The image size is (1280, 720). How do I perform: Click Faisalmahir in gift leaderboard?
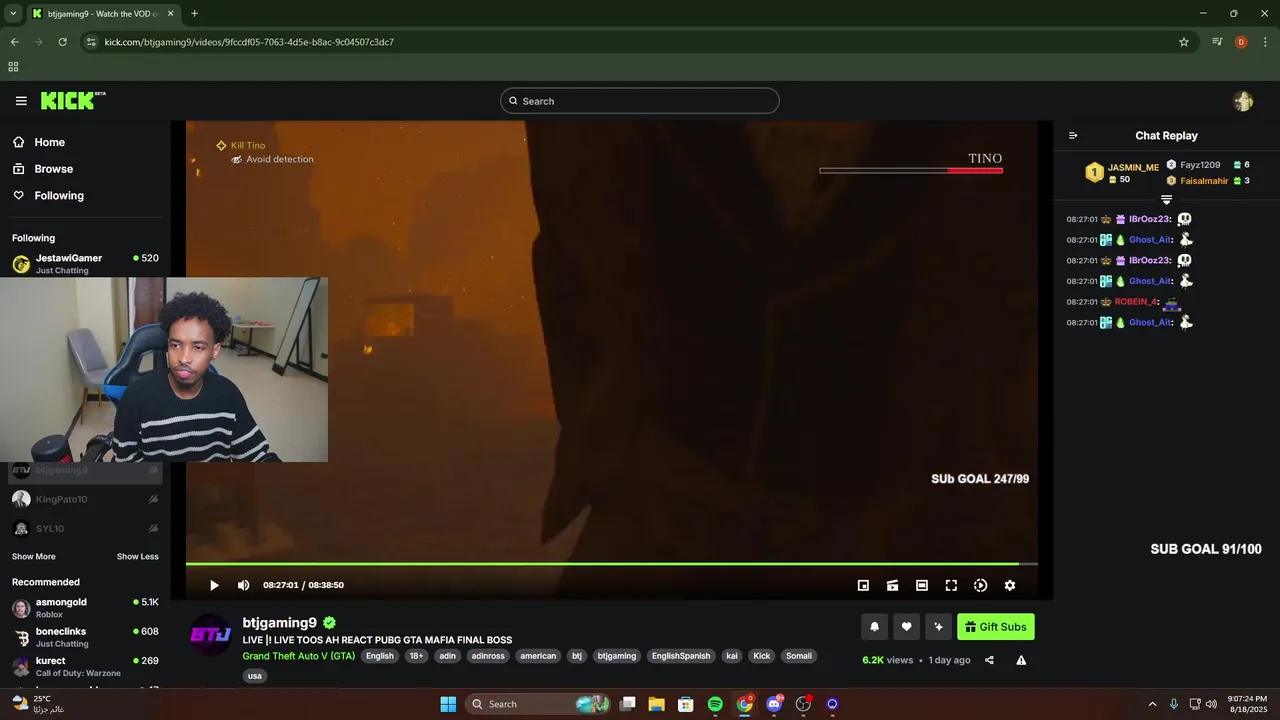[1204, 181]
